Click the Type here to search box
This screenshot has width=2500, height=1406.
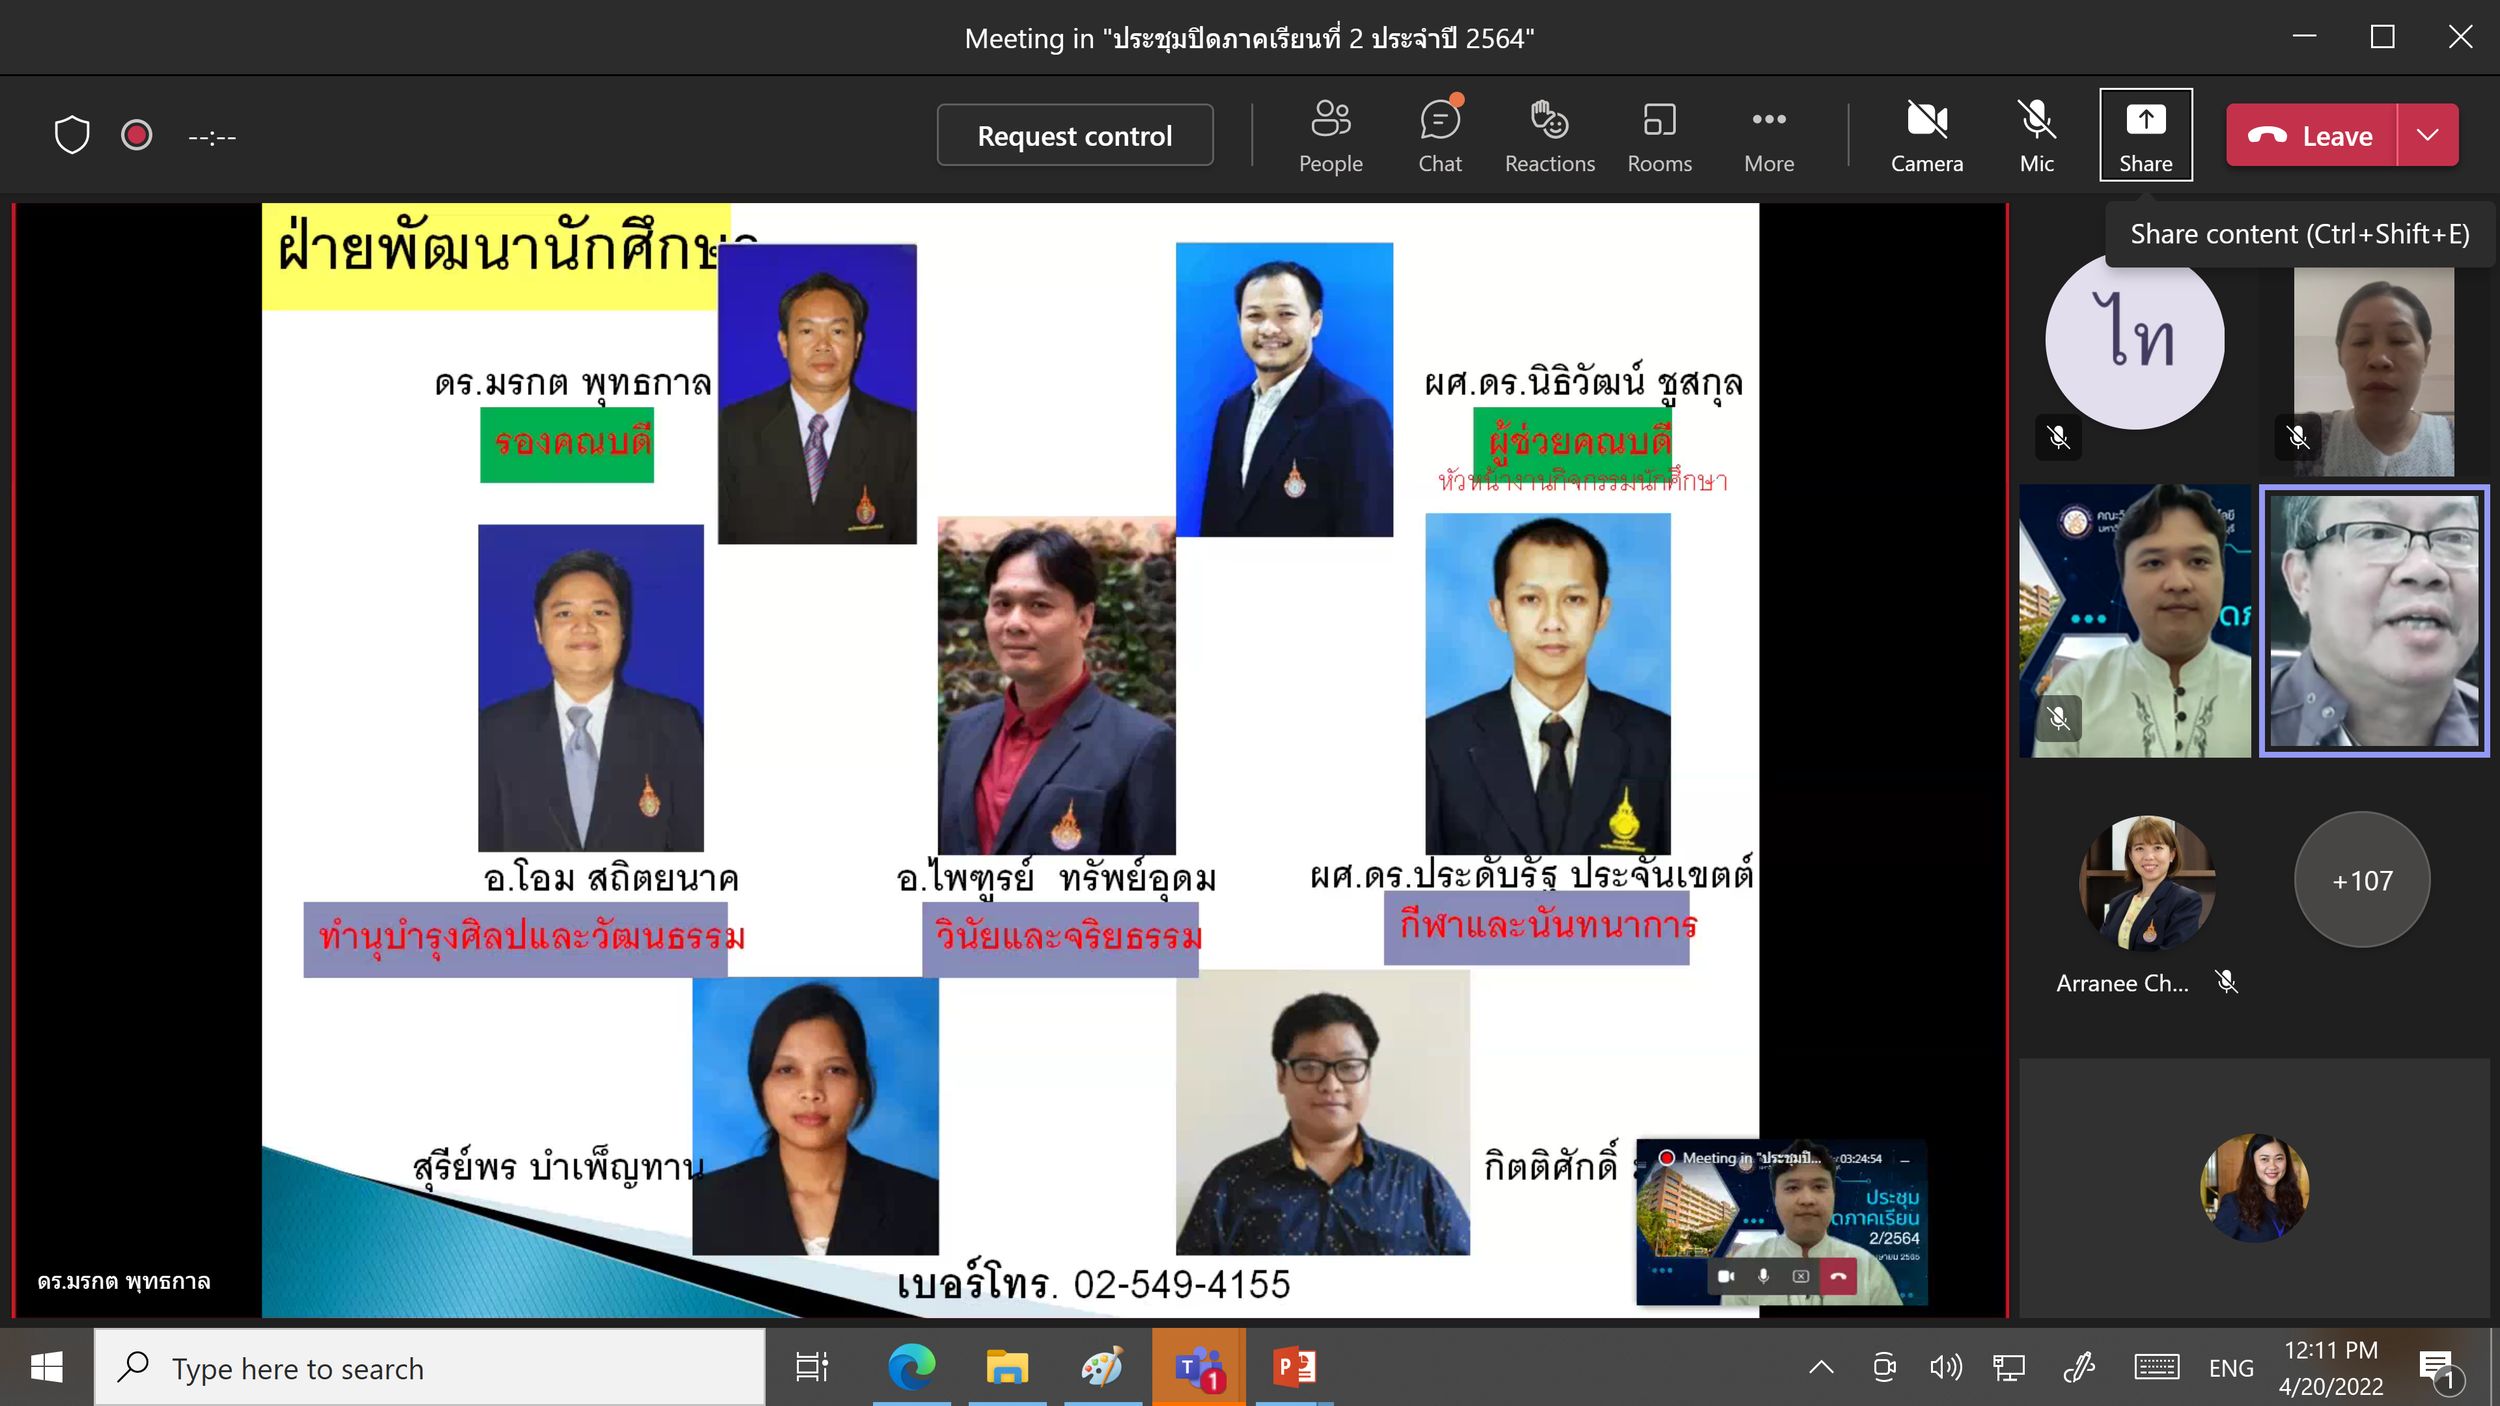(x=430, y=1368)
